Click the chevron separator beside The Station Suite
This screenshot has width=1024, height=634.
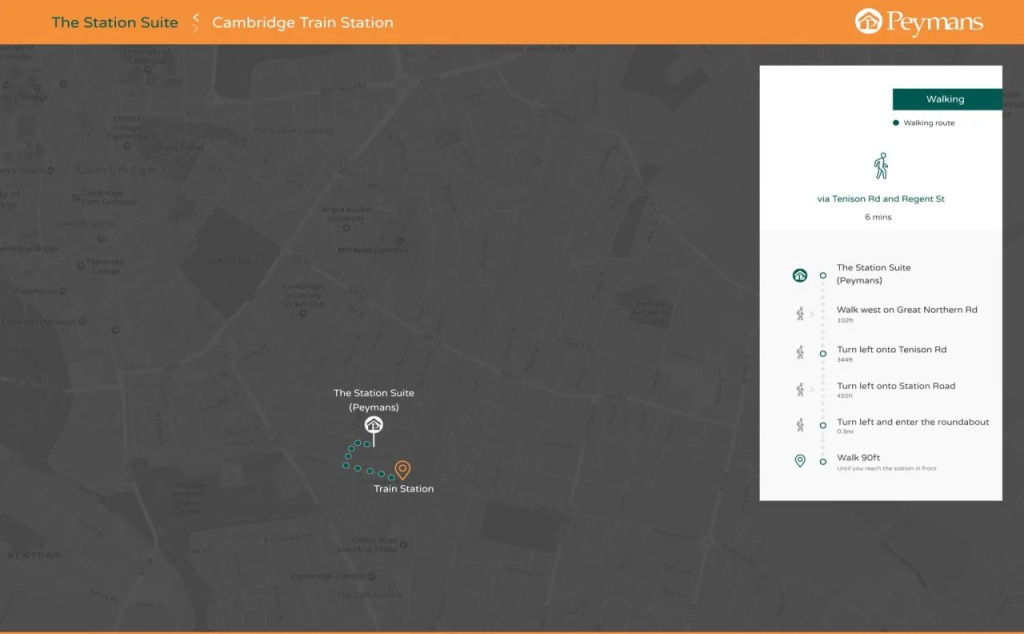(x=195, y=22)
